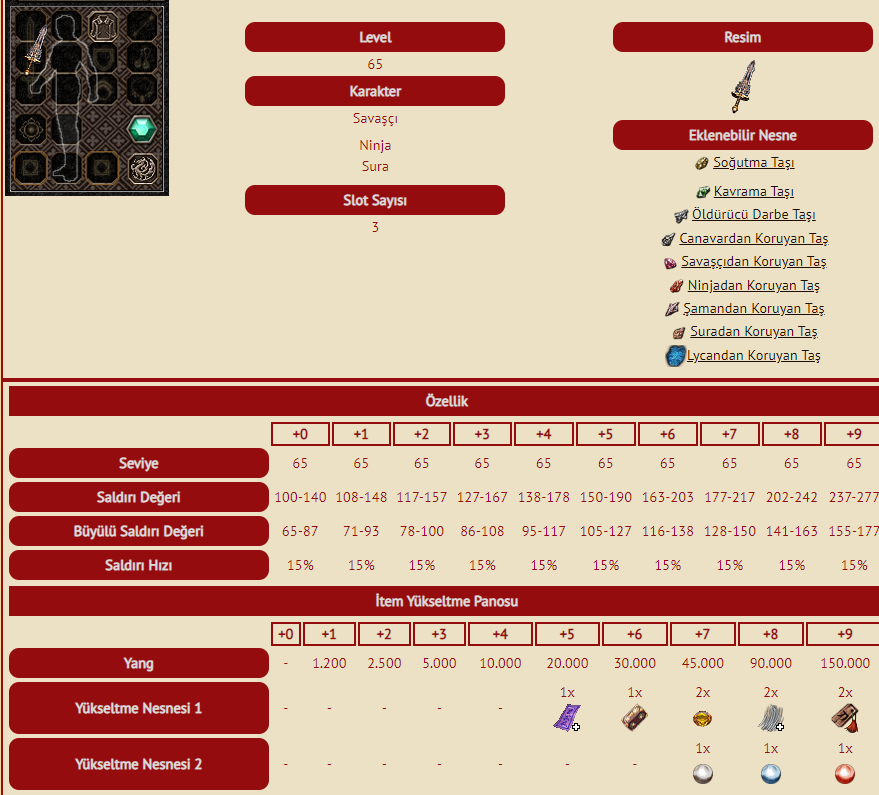879x795 pixels.
Task: Open the Kavrama Taşı link
Action: [753, 192]
